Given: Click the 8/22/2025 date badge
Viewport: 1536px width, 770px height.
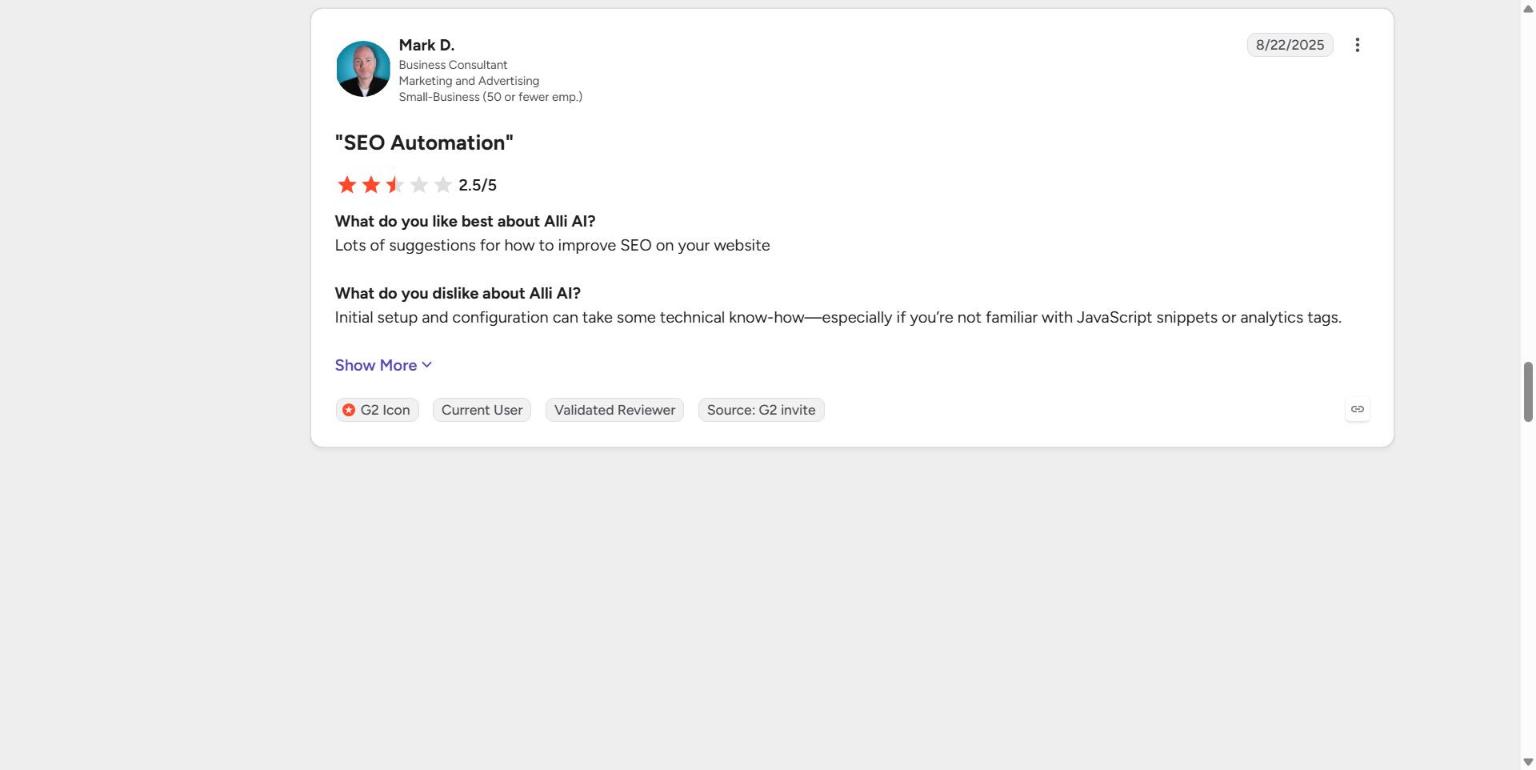Looking at the screenshot, I should point(1290,45).
